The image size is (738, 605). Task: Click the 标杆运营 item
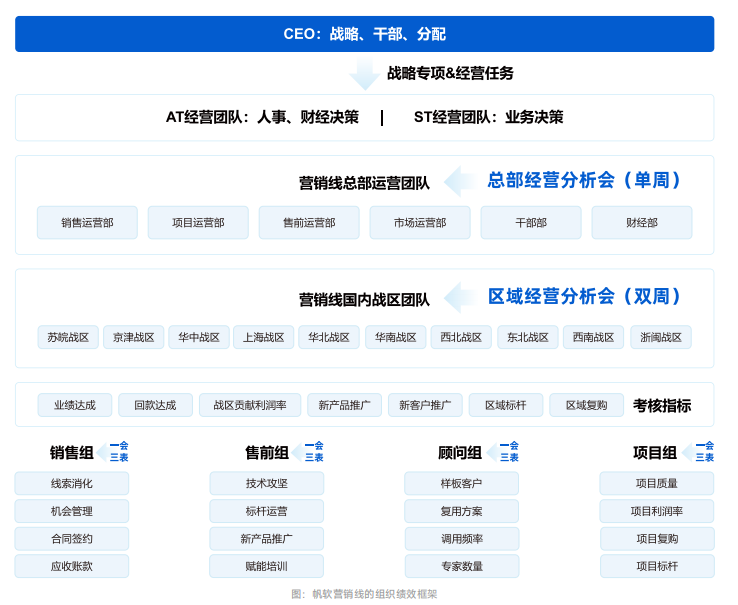(x=266, y=511)
